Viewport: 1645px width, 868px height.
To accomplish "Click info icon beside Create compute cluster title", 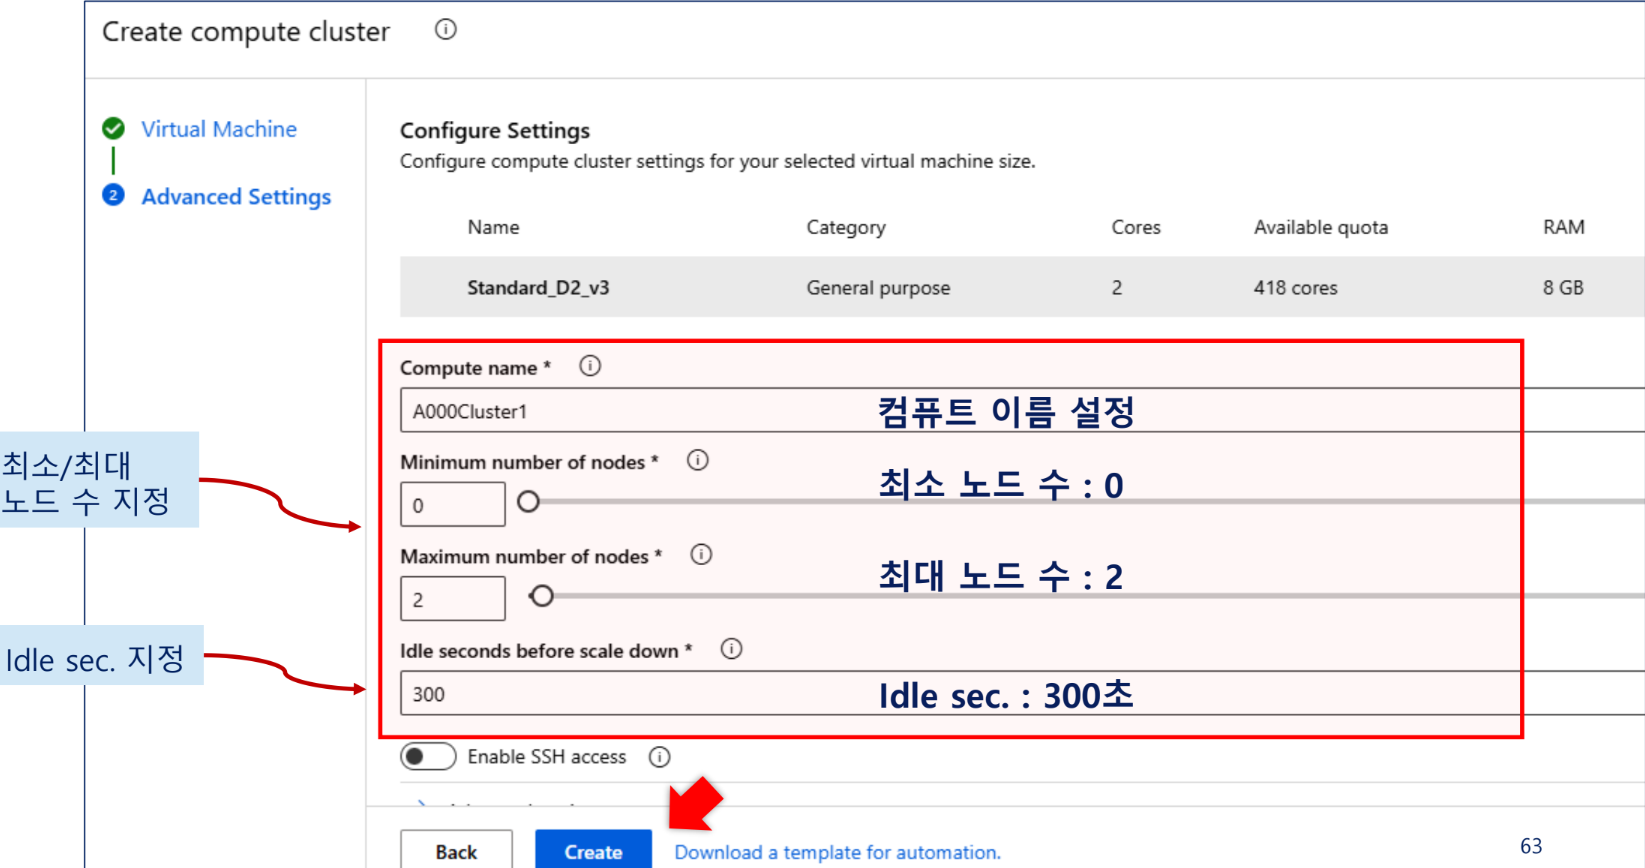I will (x=446, y=30).
